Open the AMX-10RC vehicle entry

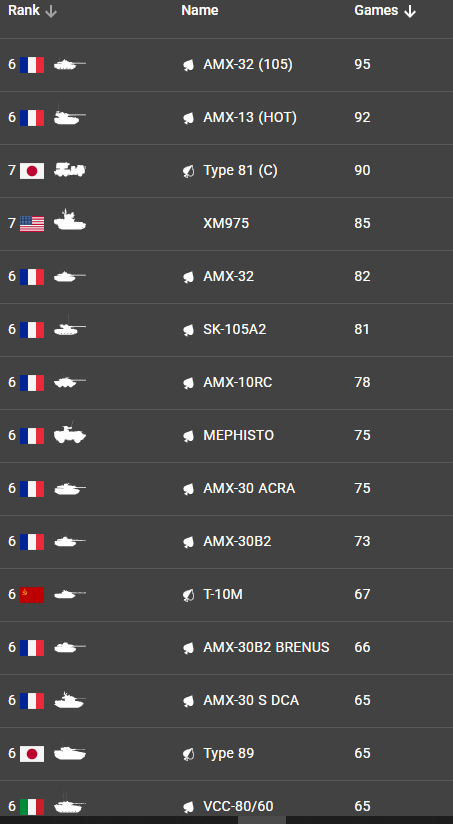point(238,383)
